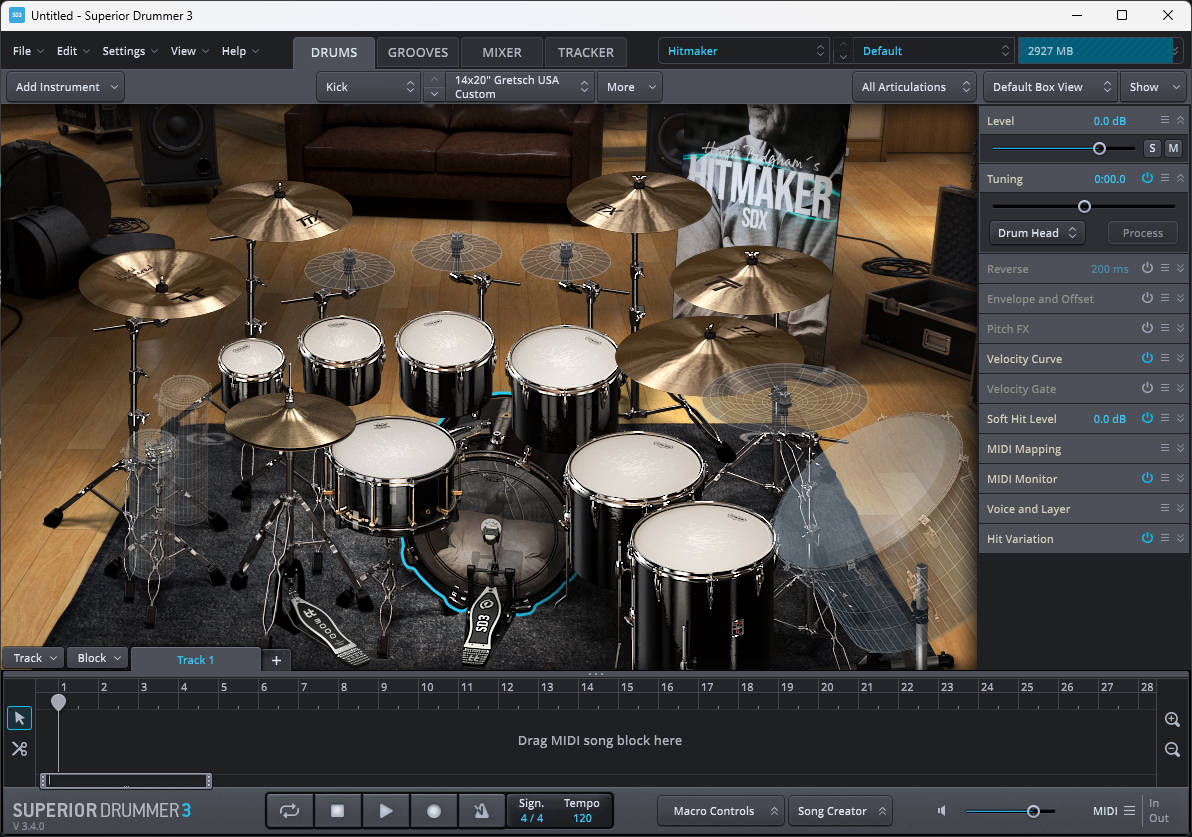1192x837 pixels.
Task: Toggle the Tuning power button
Action: 1147,178
